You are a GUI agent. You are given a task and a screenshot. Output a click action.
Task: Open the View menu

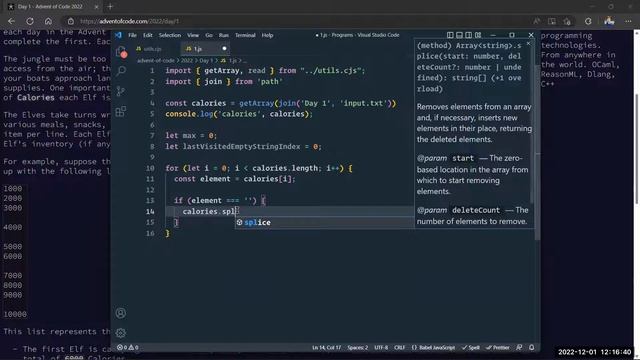tap(193, 35)
